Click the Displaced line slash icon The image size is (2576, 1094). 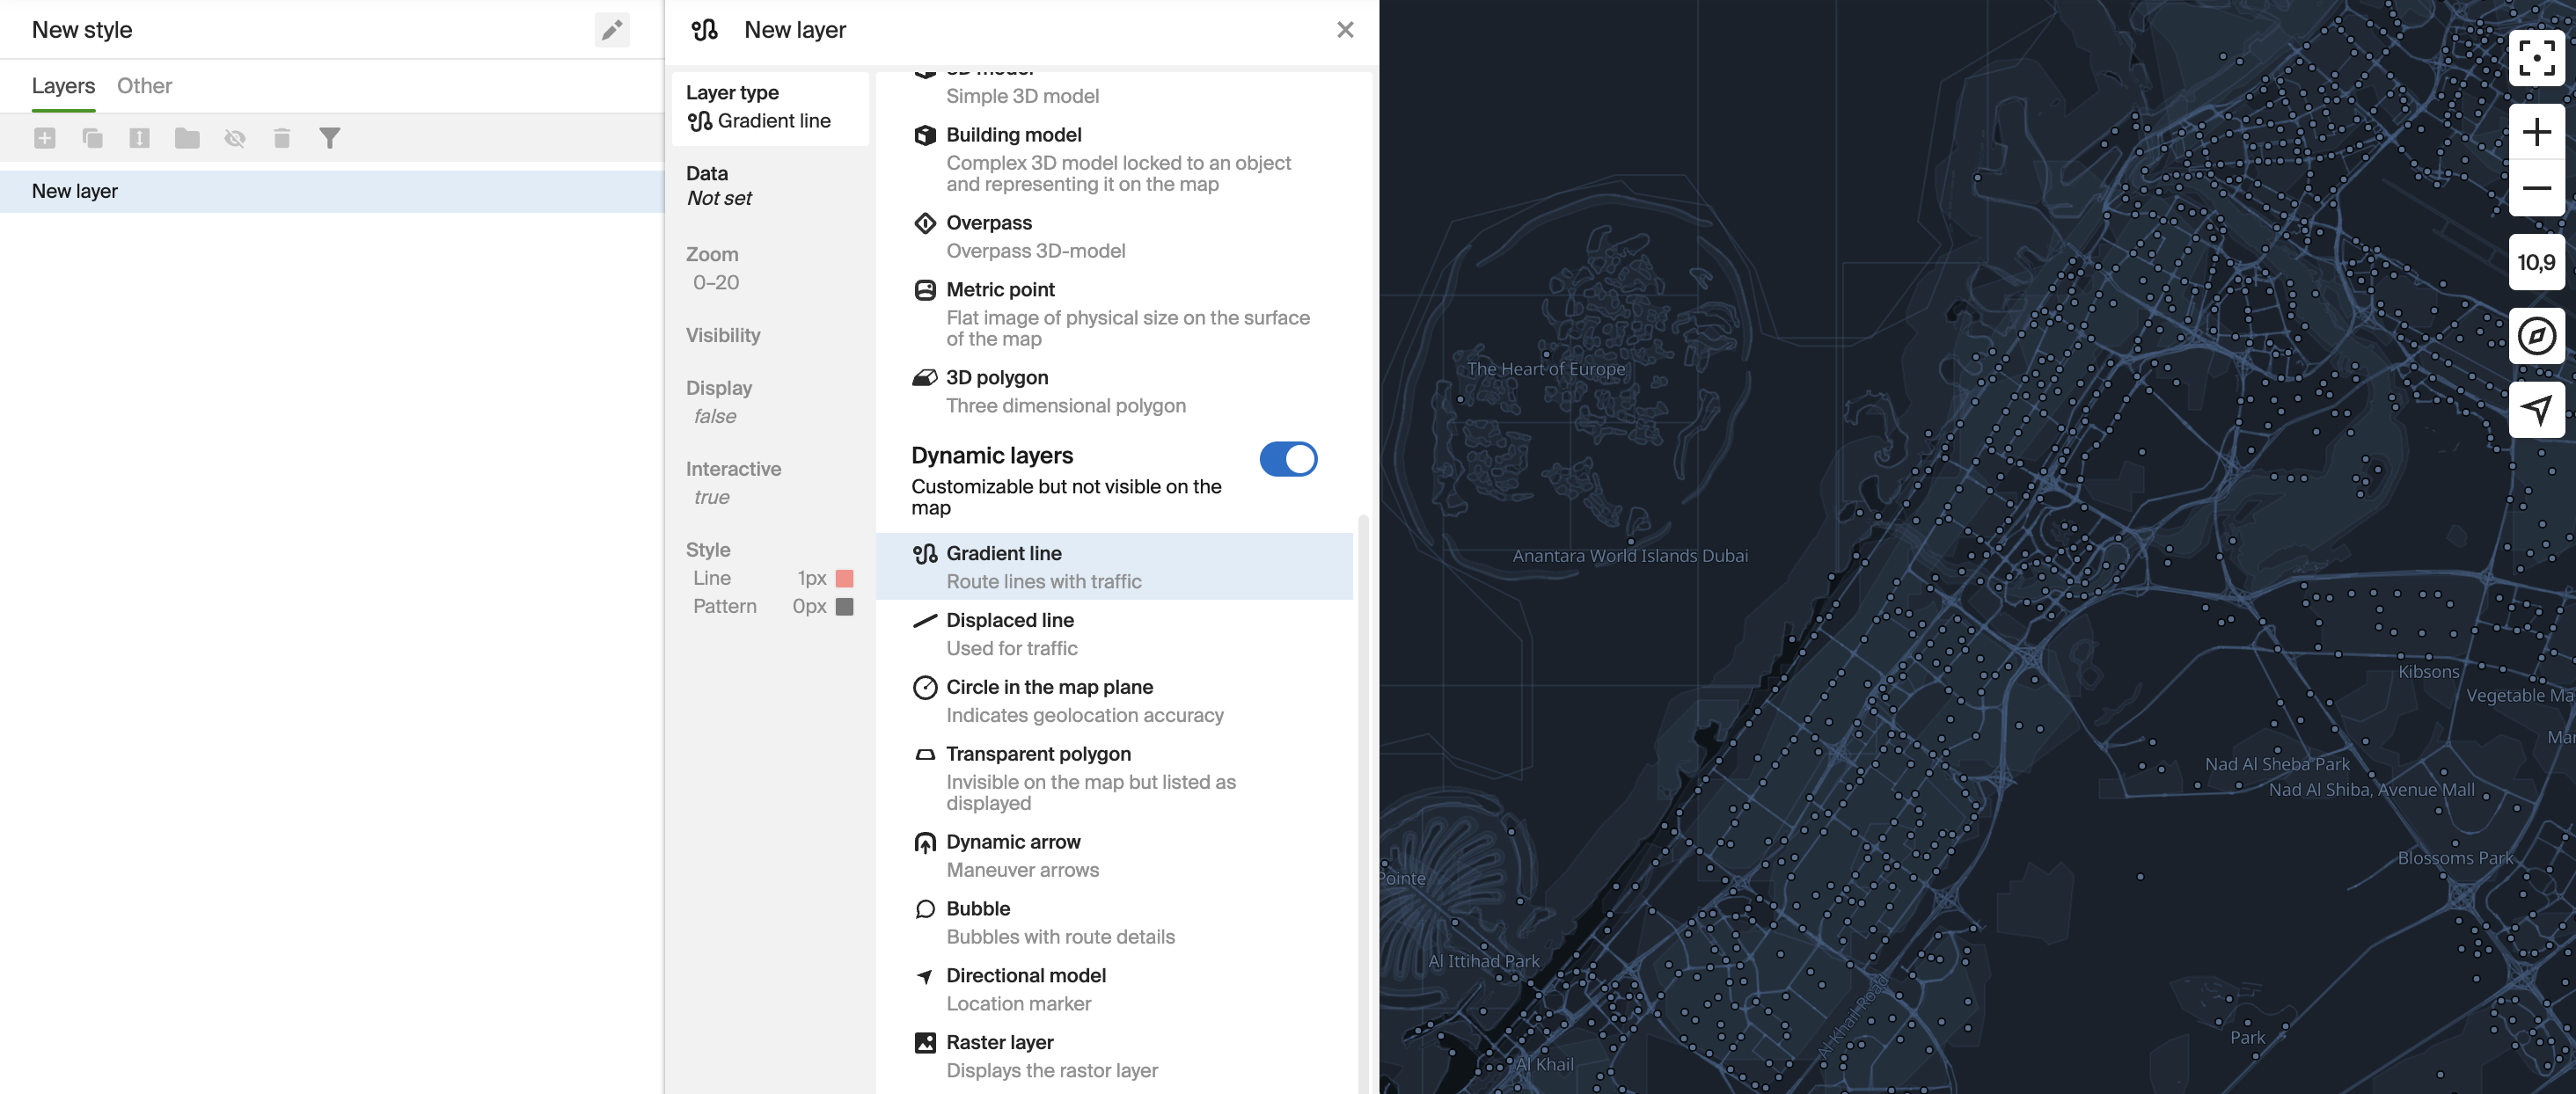(925, 621)
